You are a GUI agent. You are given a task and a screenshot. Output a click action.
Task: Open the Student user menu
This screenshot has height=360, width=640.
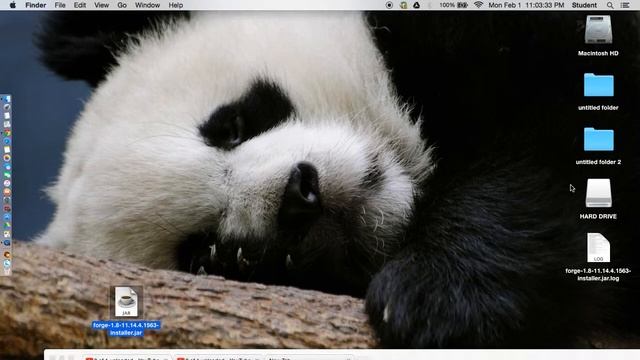click(584, 5)
